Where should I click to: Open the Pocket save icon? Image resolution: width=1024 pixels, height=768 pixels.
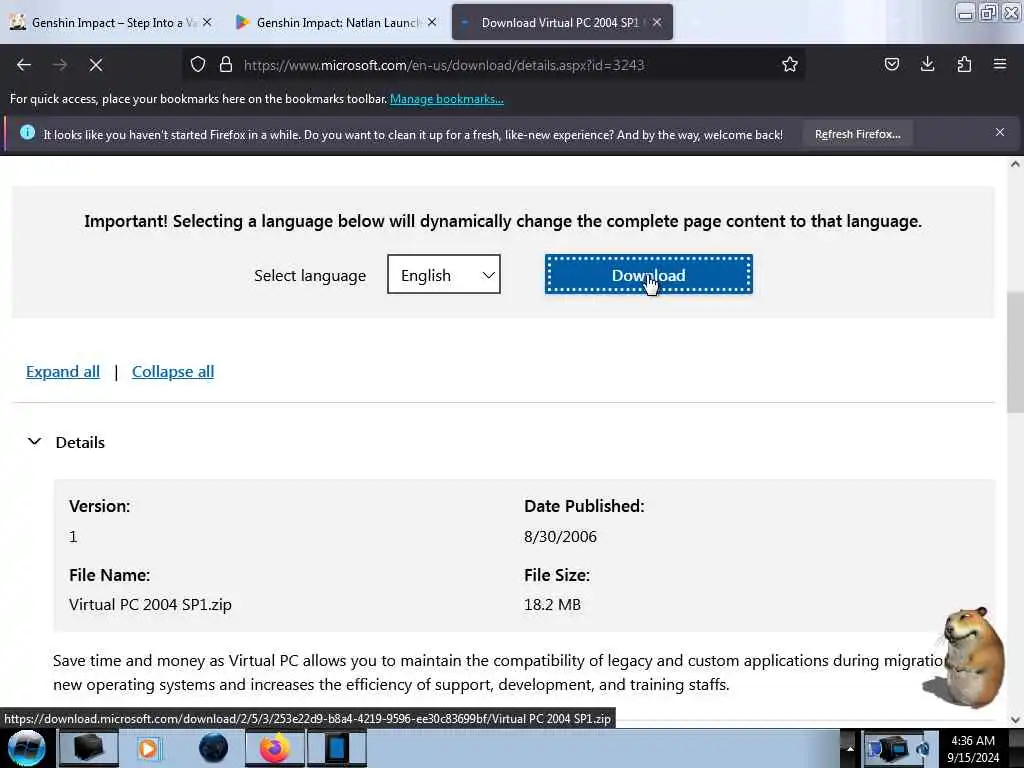coord(891,64)
